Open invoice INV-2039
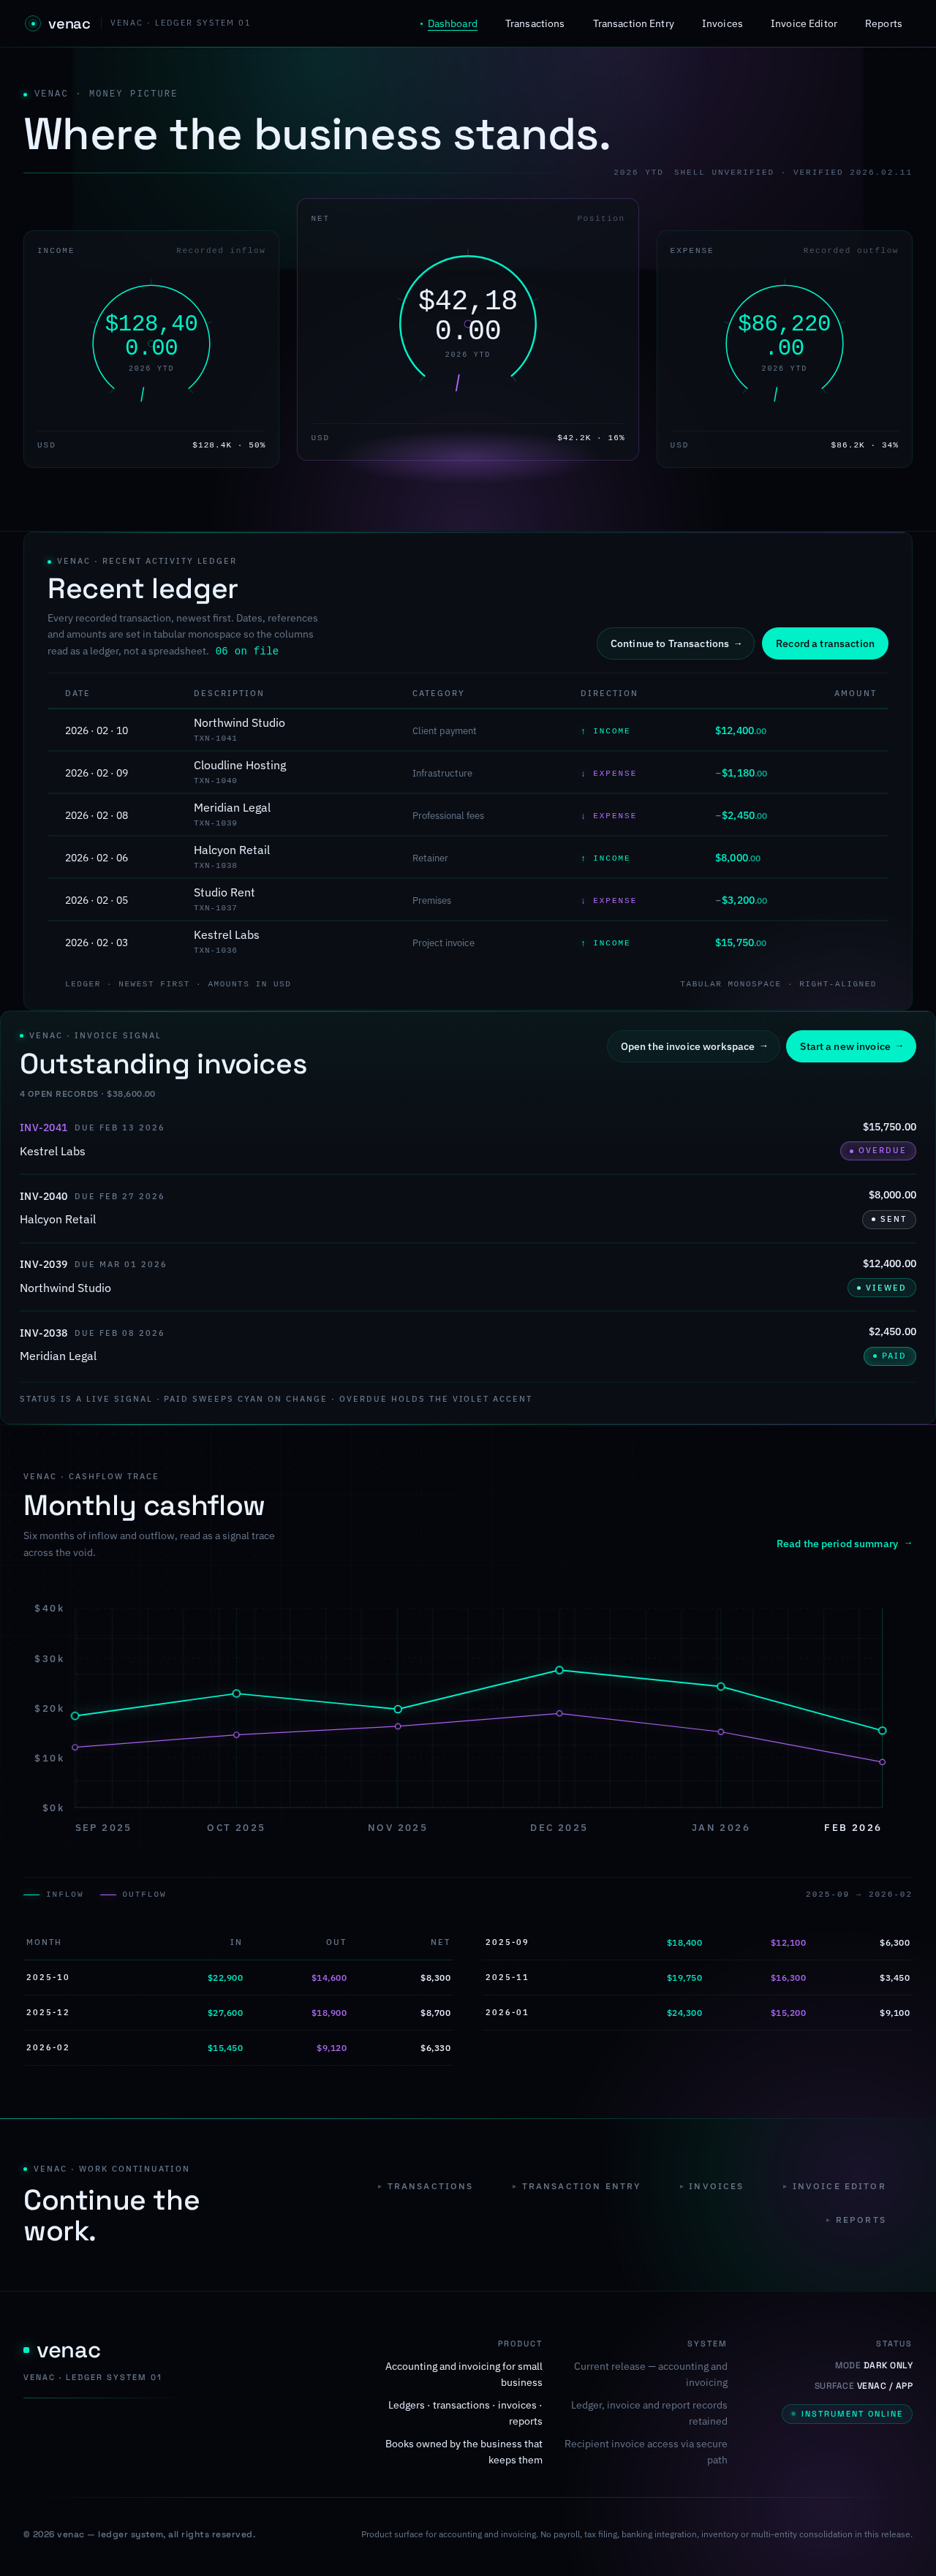The width and height of the screenshot is (936, 2576). tap(44, 1264)
